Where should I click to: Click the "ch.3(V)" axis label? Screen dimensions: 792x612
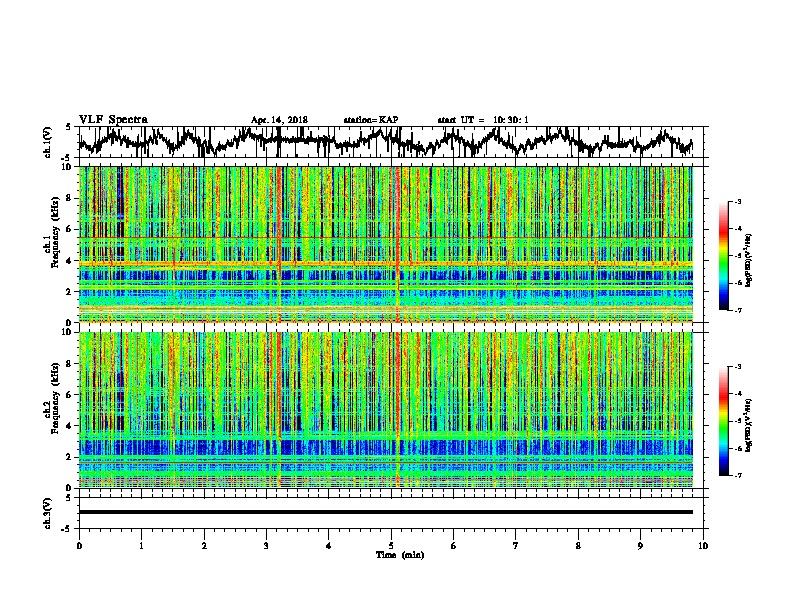[x=48, y=513]
